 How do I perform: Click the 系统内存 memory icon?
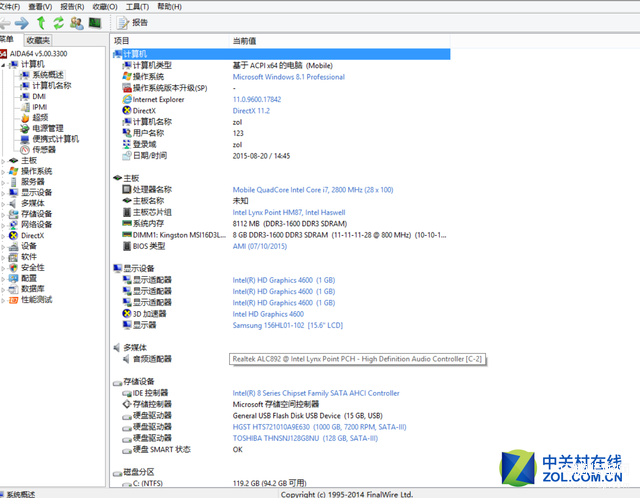(127, 223)
